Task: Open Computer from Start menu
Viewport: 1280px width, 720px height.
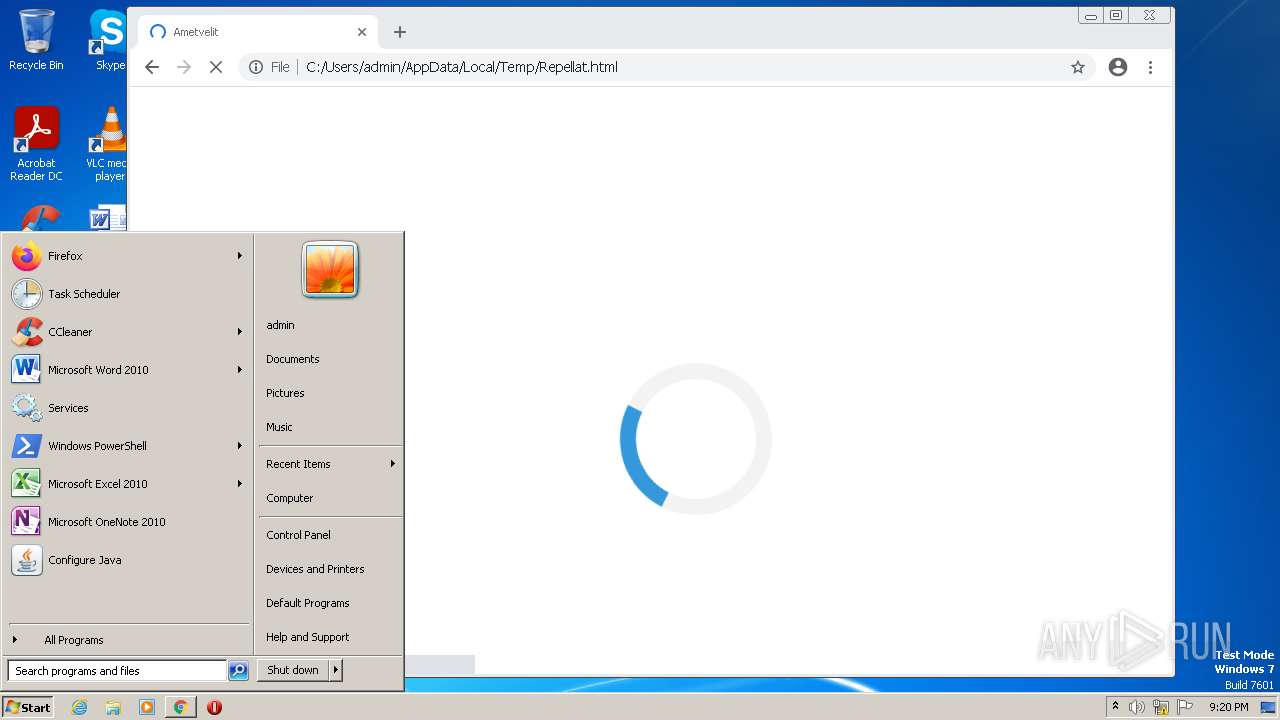Action: [x=330, y=498]
